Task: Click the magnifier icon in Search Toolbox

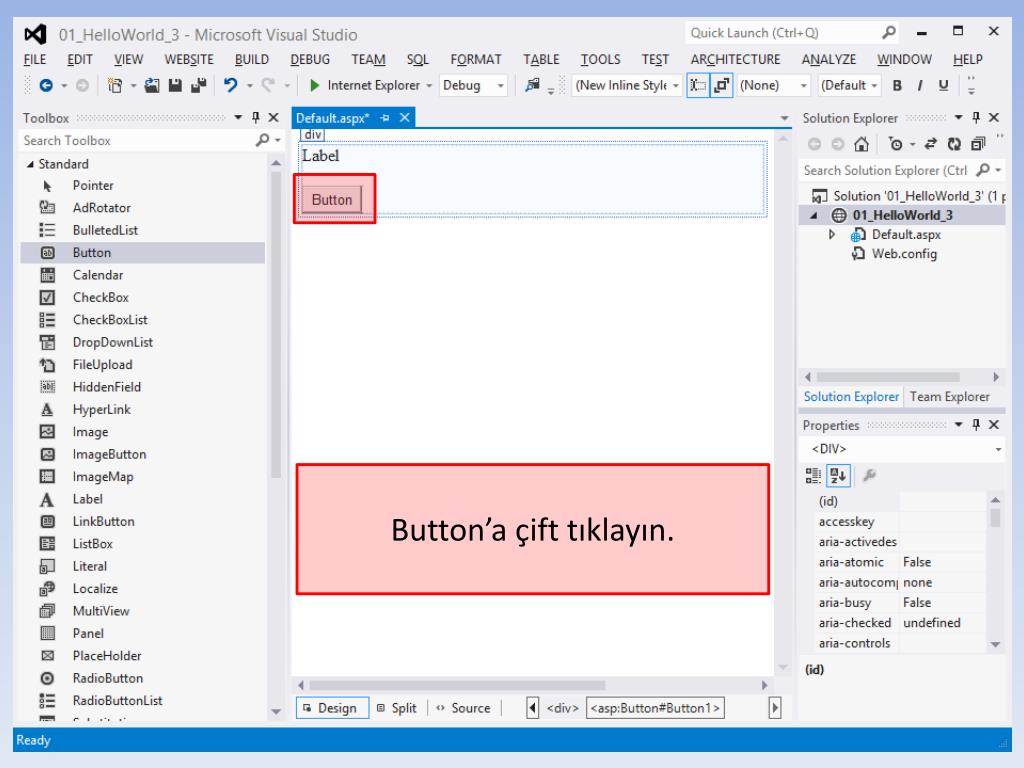Action: [x=263, y=140]
